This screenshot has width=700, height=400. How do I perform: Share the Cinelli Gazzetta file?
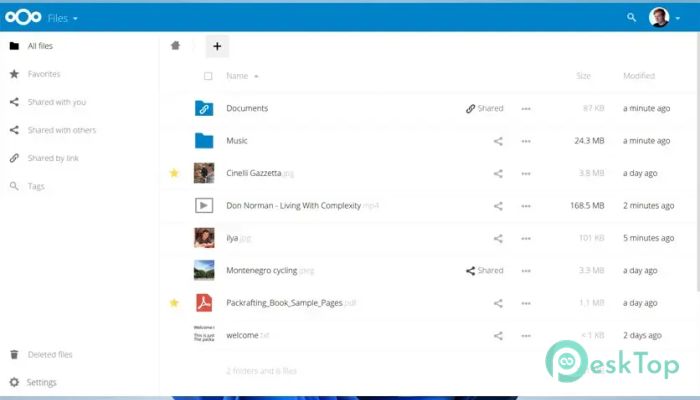498,174
